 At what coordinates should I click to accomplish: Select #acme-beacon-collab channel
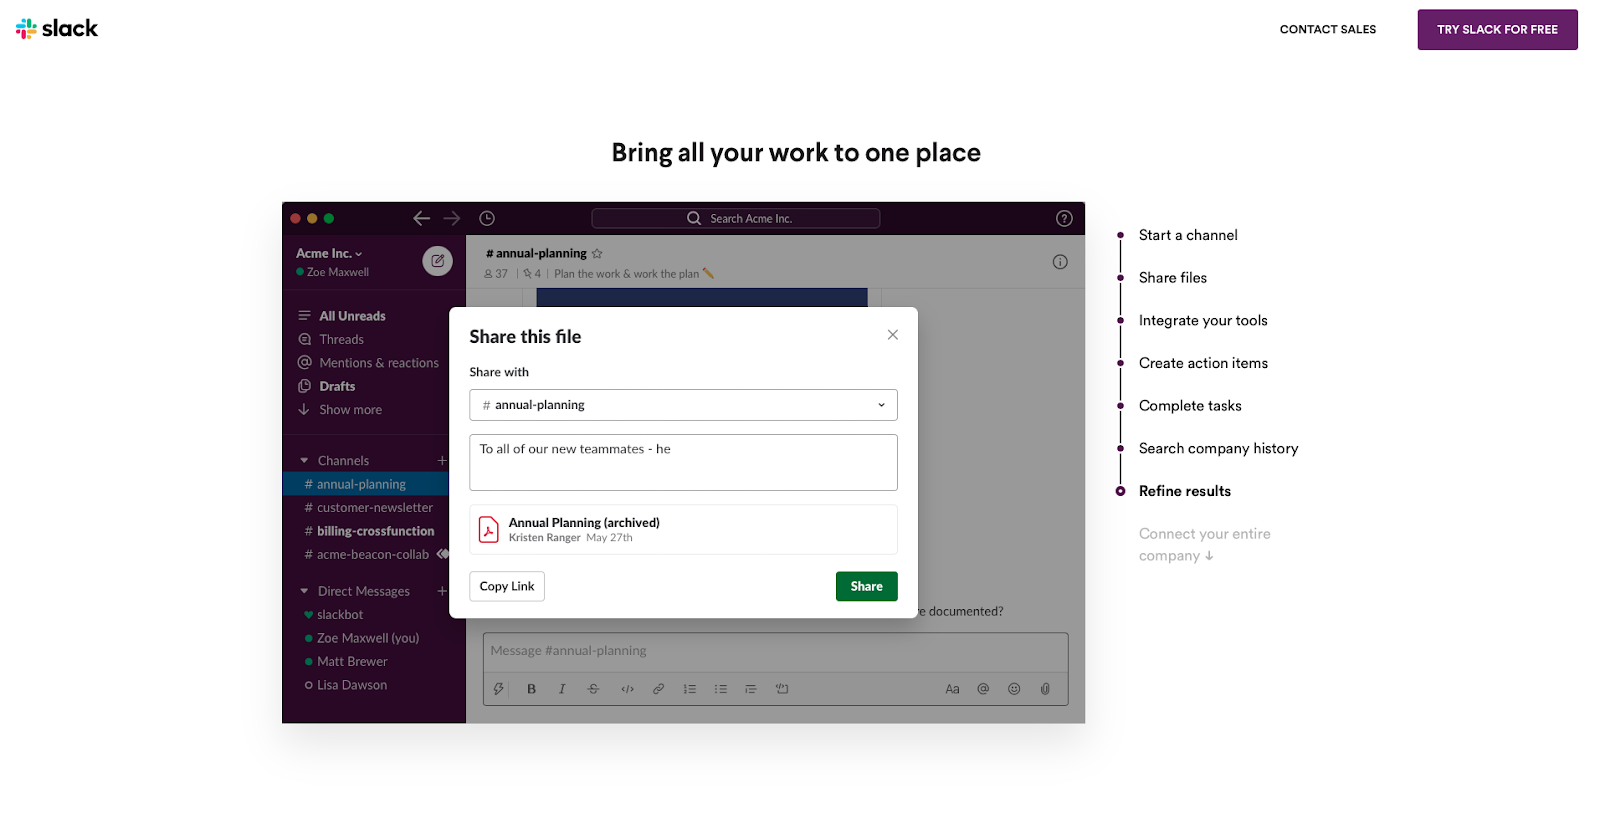pyautogui.click(x=366, y=555)
